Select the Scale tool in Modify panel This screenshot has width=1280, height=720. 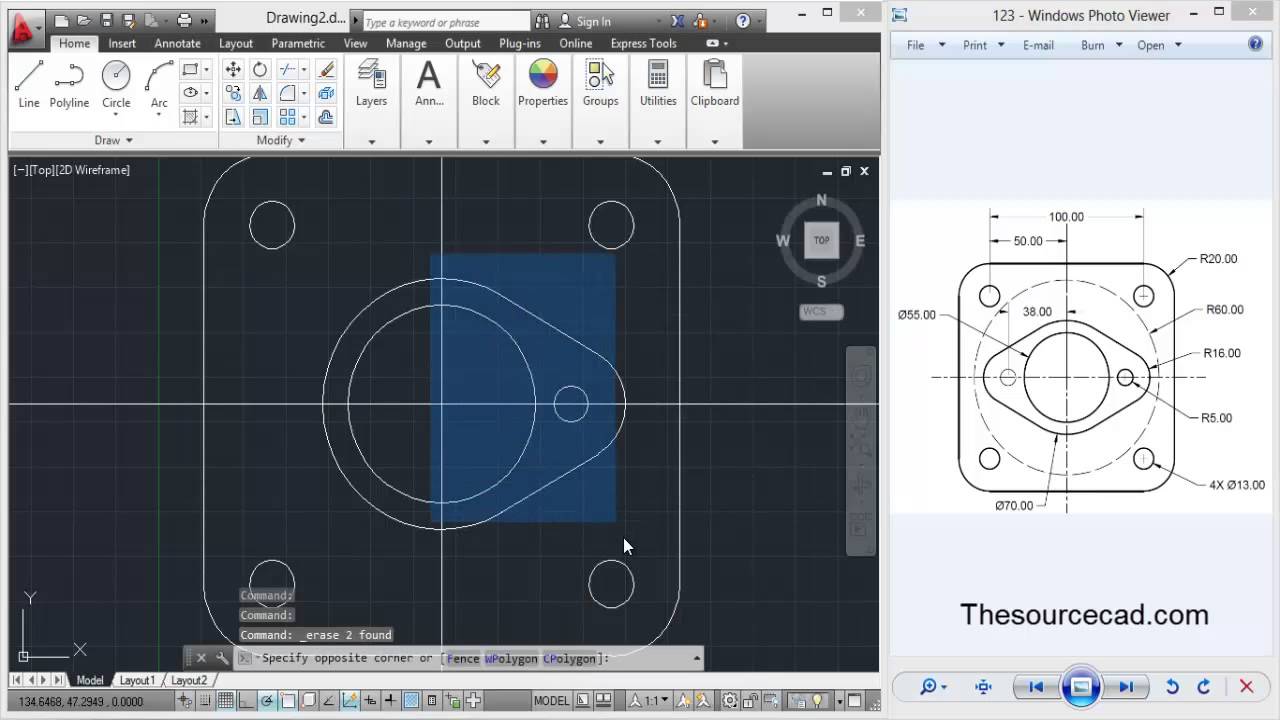[x=260, y=117]
